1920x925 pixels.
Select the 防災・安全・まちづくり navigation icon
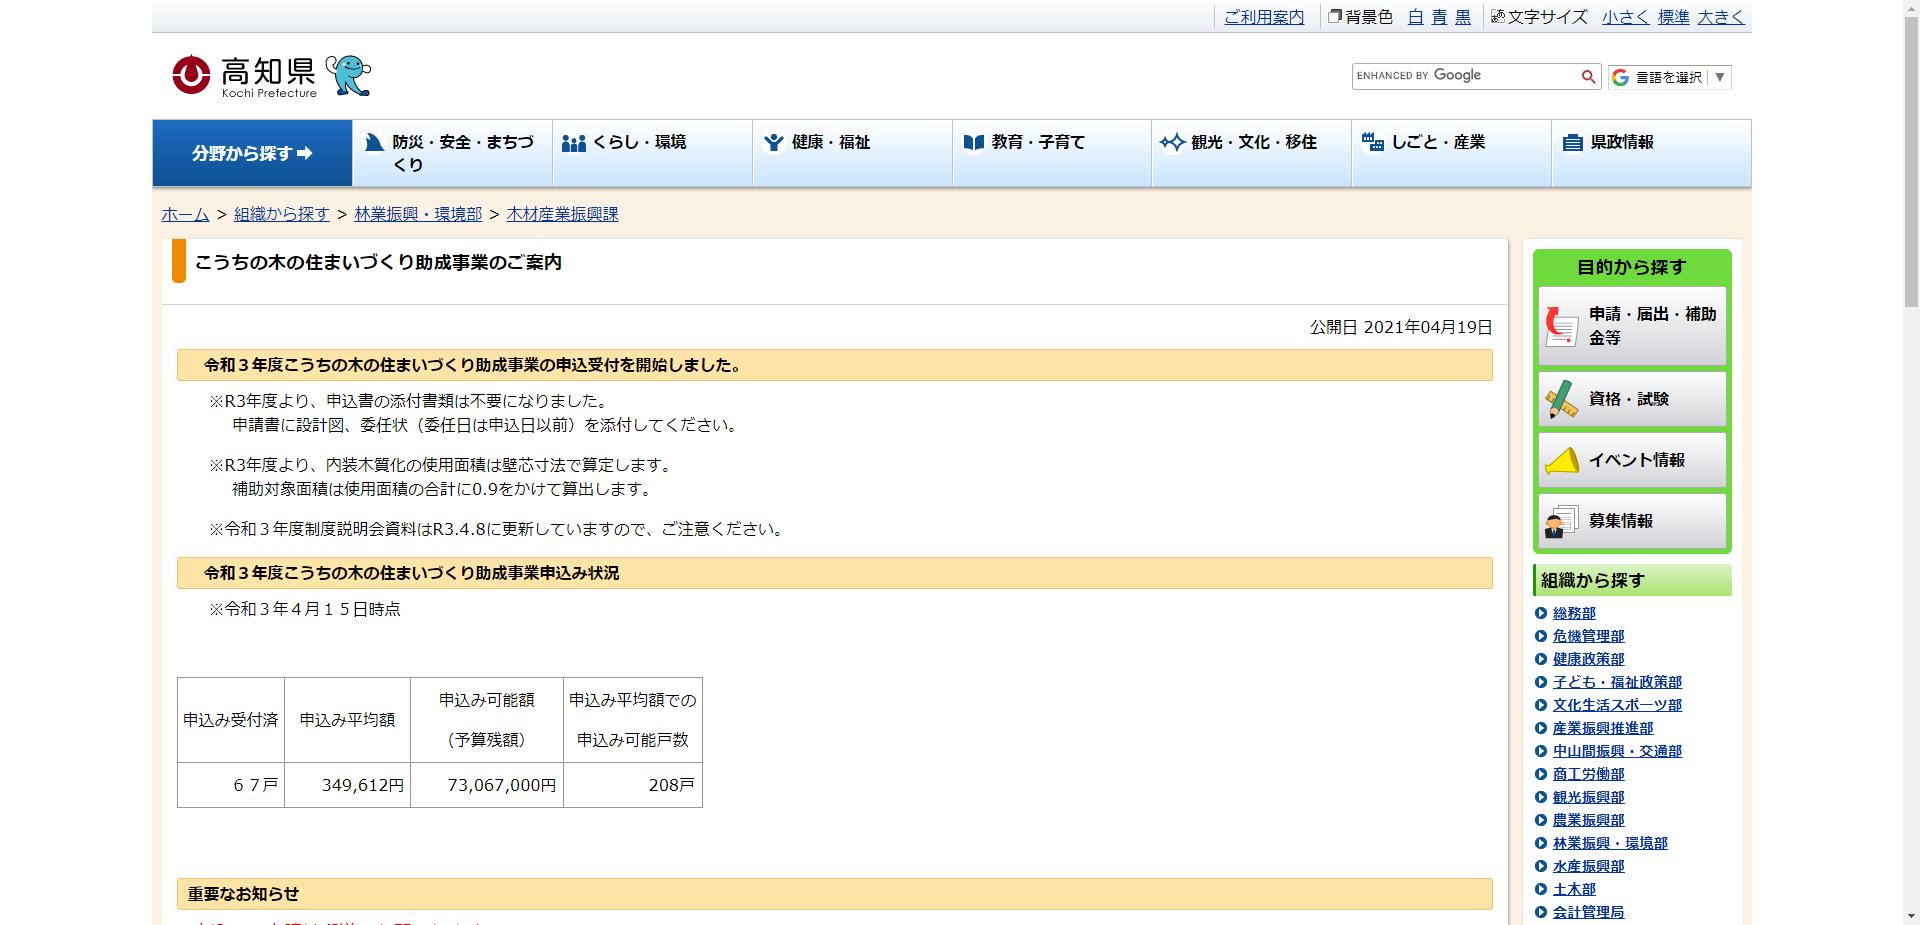tap(372, 142)
